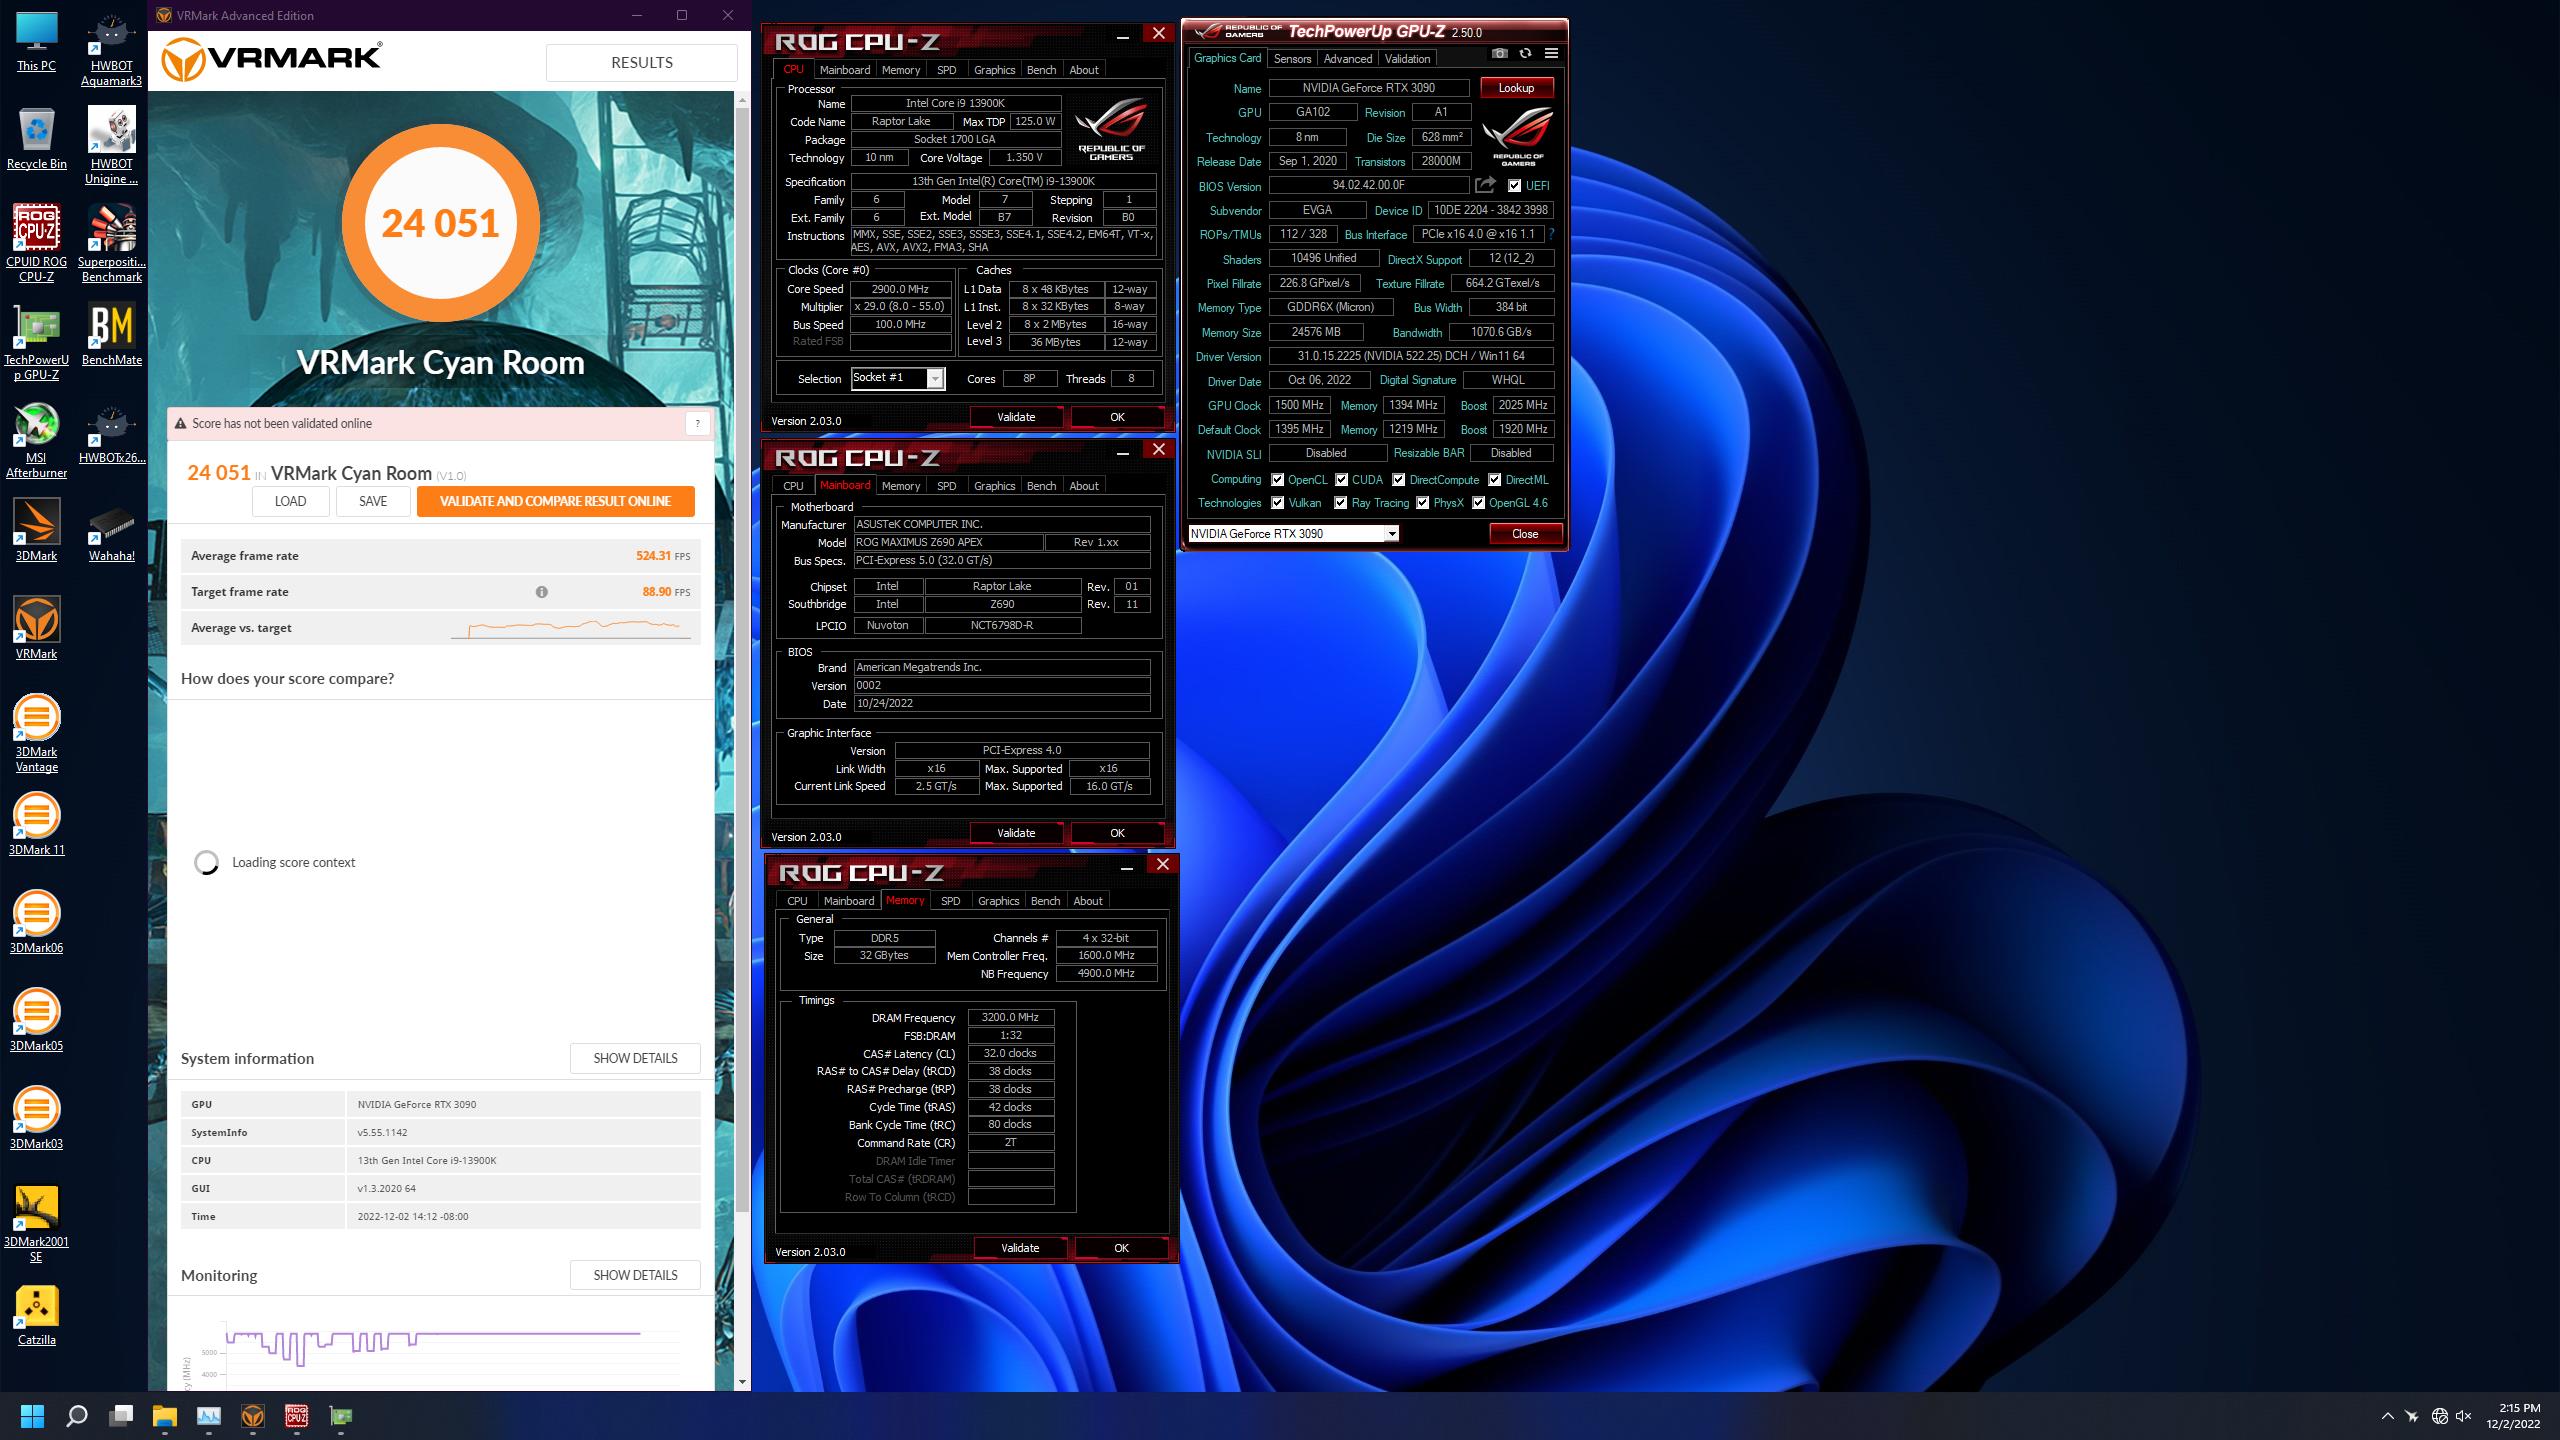Click SHOW DETAILS for Monitoring

coord(635,1275)
